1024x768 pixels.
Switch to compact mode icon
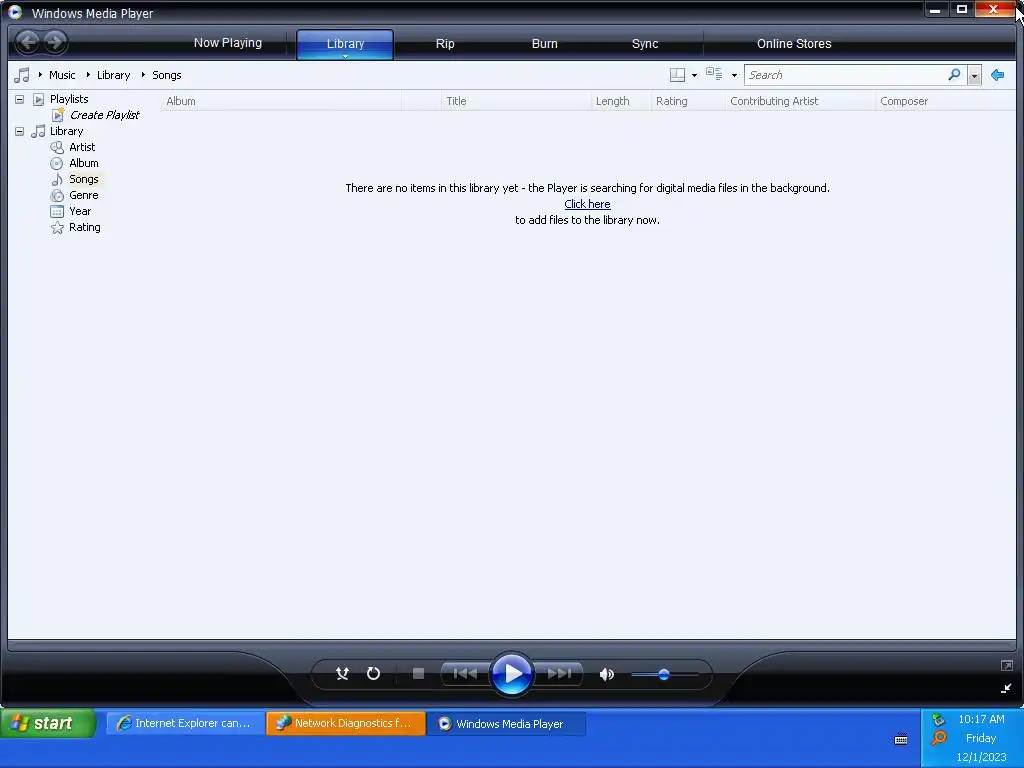tap(1006, 688)
